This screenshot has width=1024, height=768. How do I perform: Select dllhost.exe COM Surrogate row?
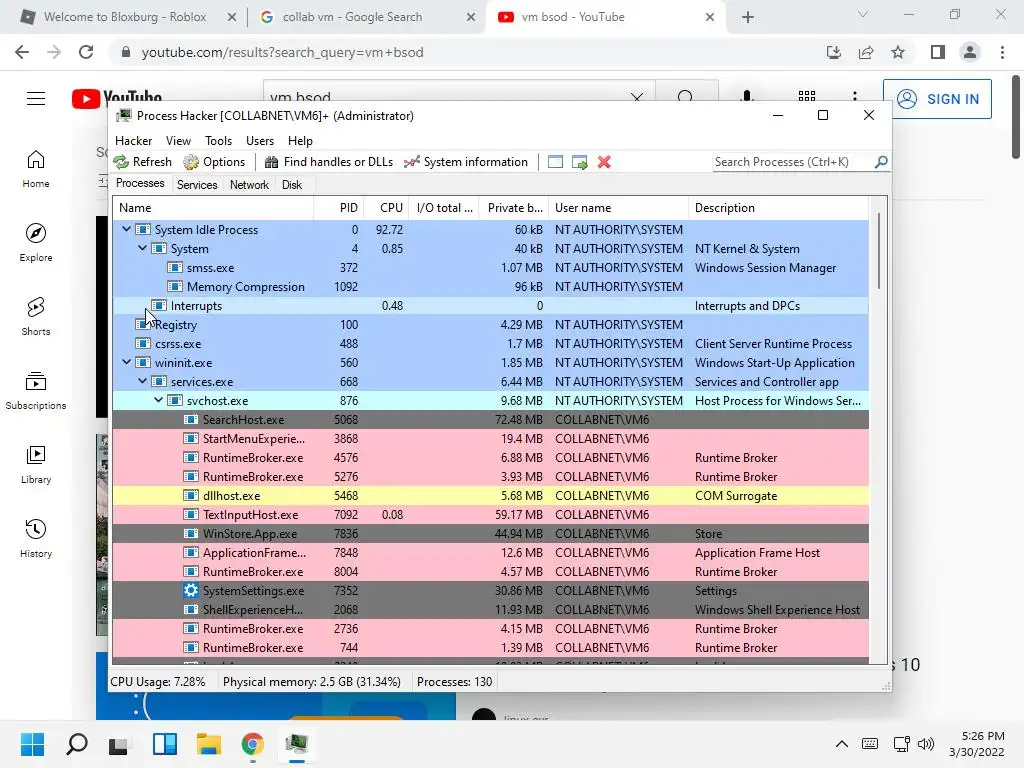click(x=490, y=496)
